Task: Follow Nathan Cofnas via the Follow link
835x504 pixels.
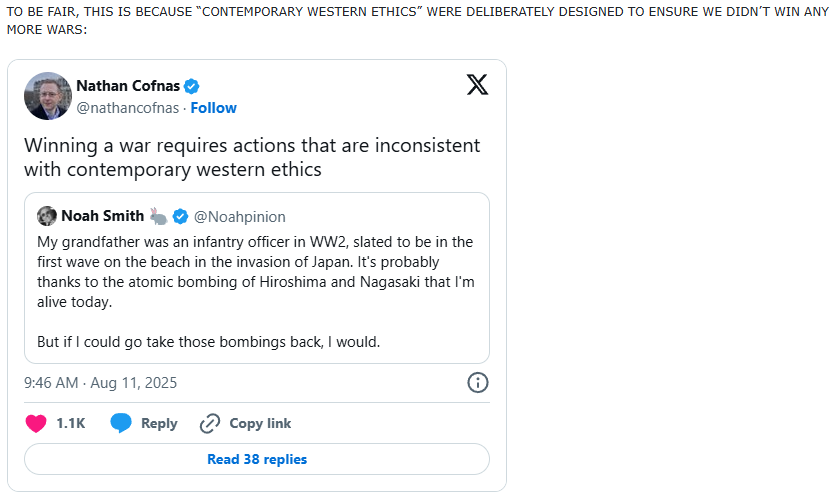Action: pyautogui.click(x=214, y=108)
